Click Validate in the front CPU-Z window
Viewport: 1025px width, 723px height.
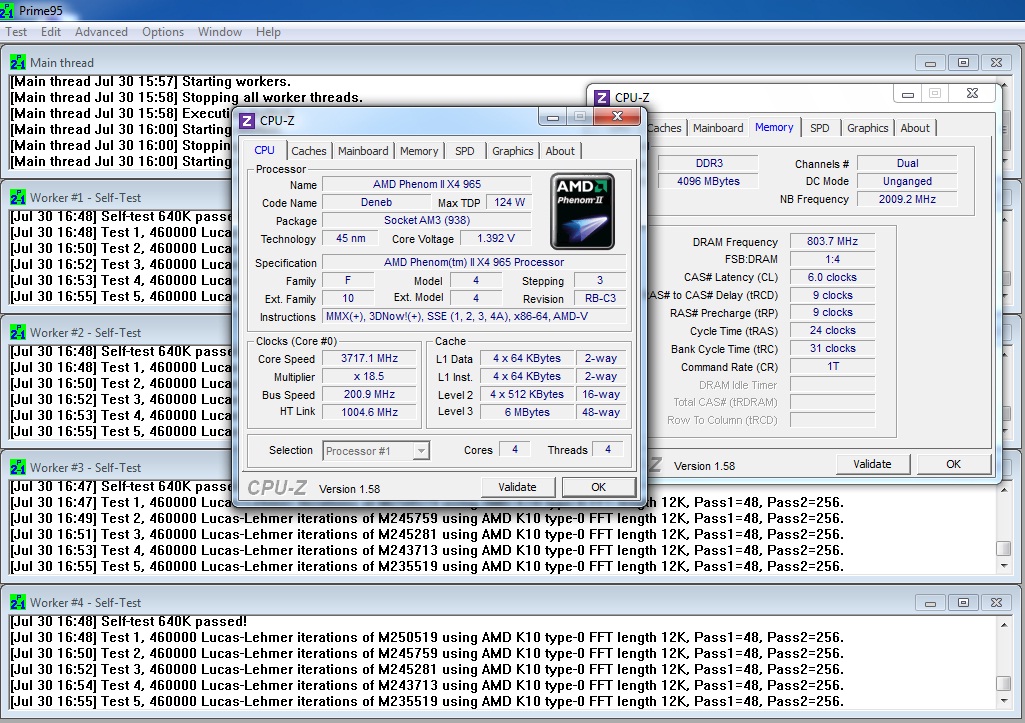517,487
